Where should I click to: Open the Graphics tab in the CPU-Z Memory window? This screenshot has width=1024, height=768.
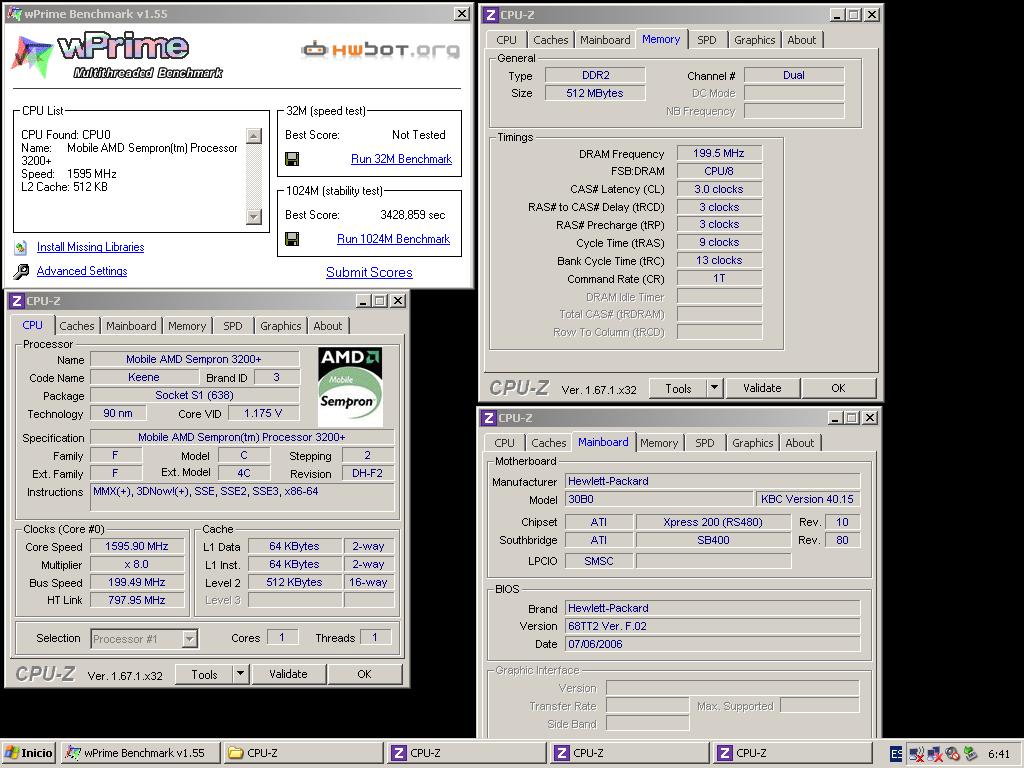pyautogui.click(x=754, y=40)
